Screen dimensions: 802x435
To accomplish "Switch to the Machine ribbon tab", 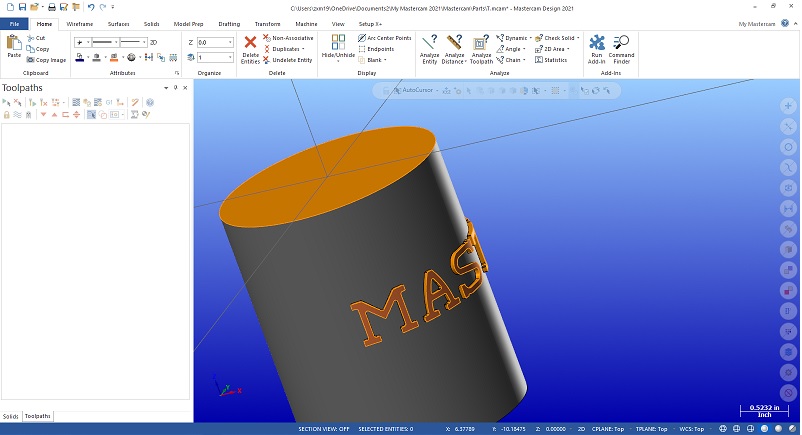I will click(x=306, y=24).
